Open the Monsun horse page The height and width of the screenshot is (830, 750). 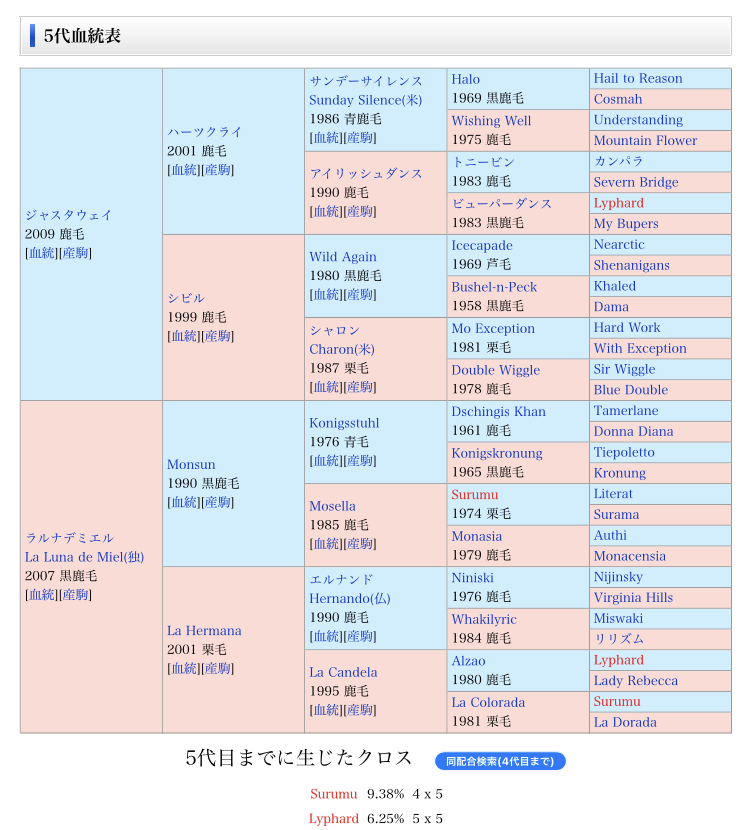[190, 465]
